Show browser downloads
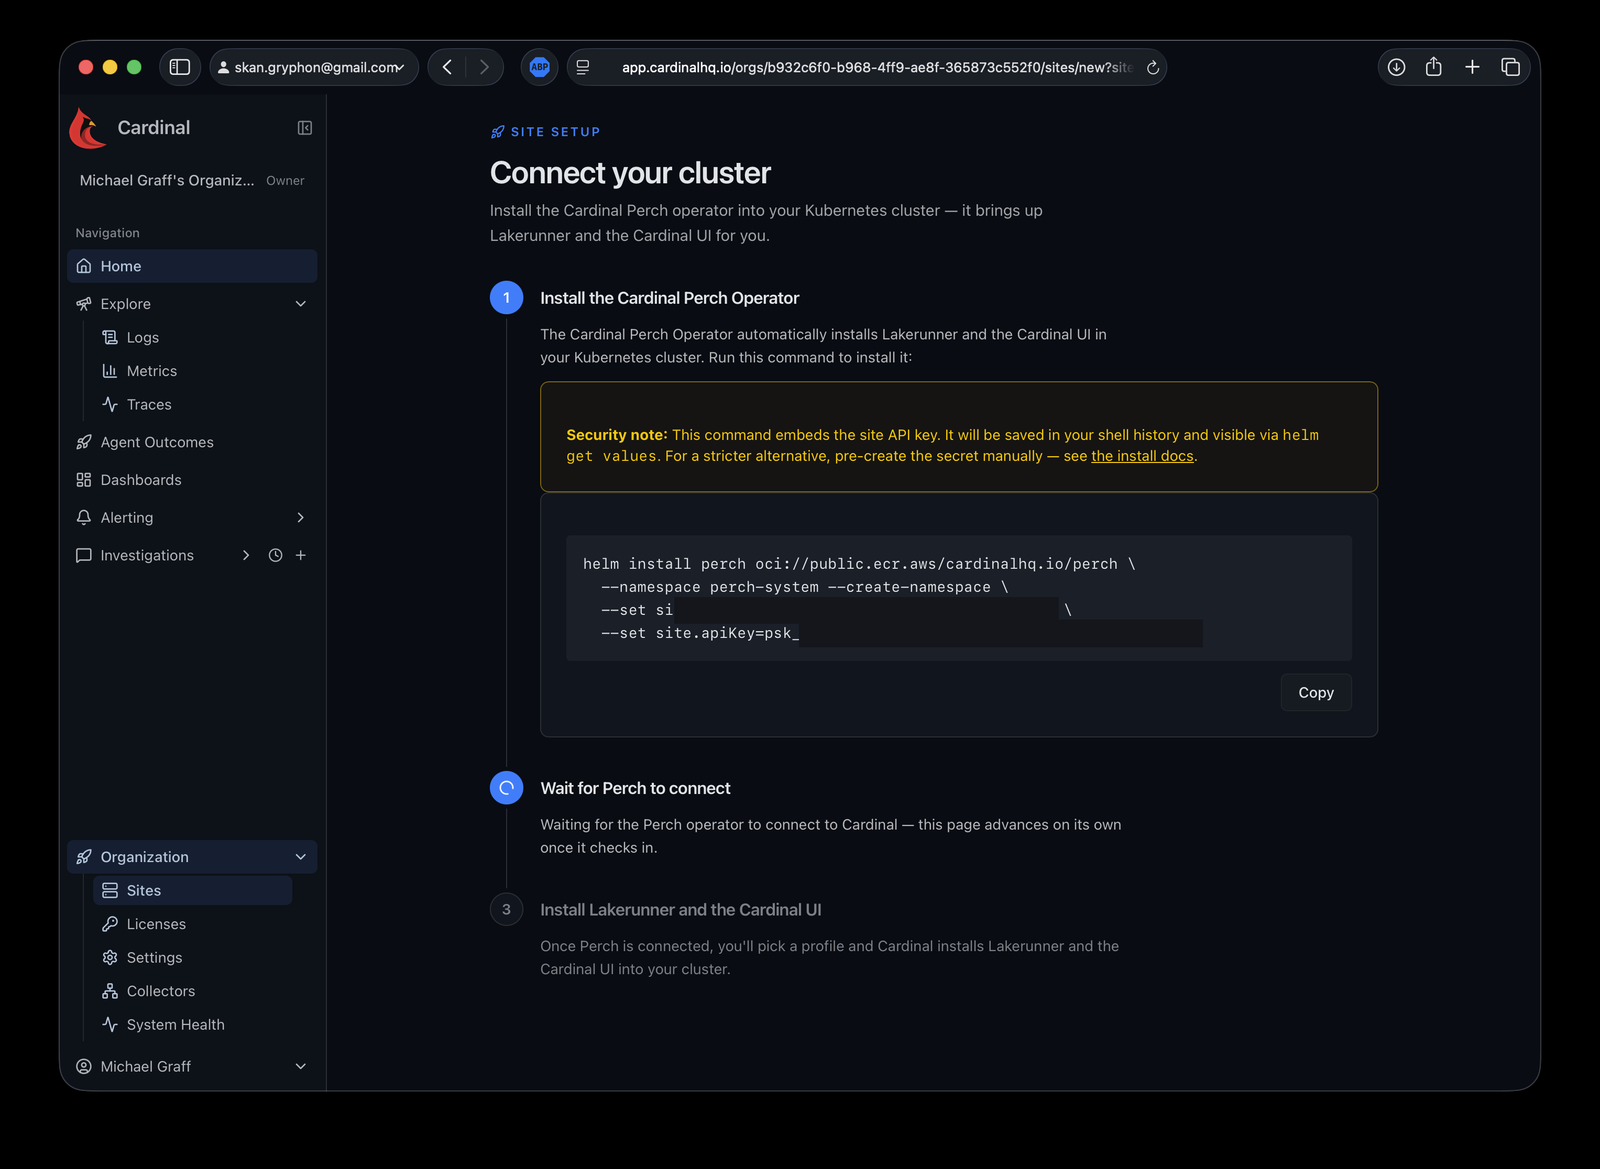This screenshot has width=1600, height=1169. pos(1397,67)
